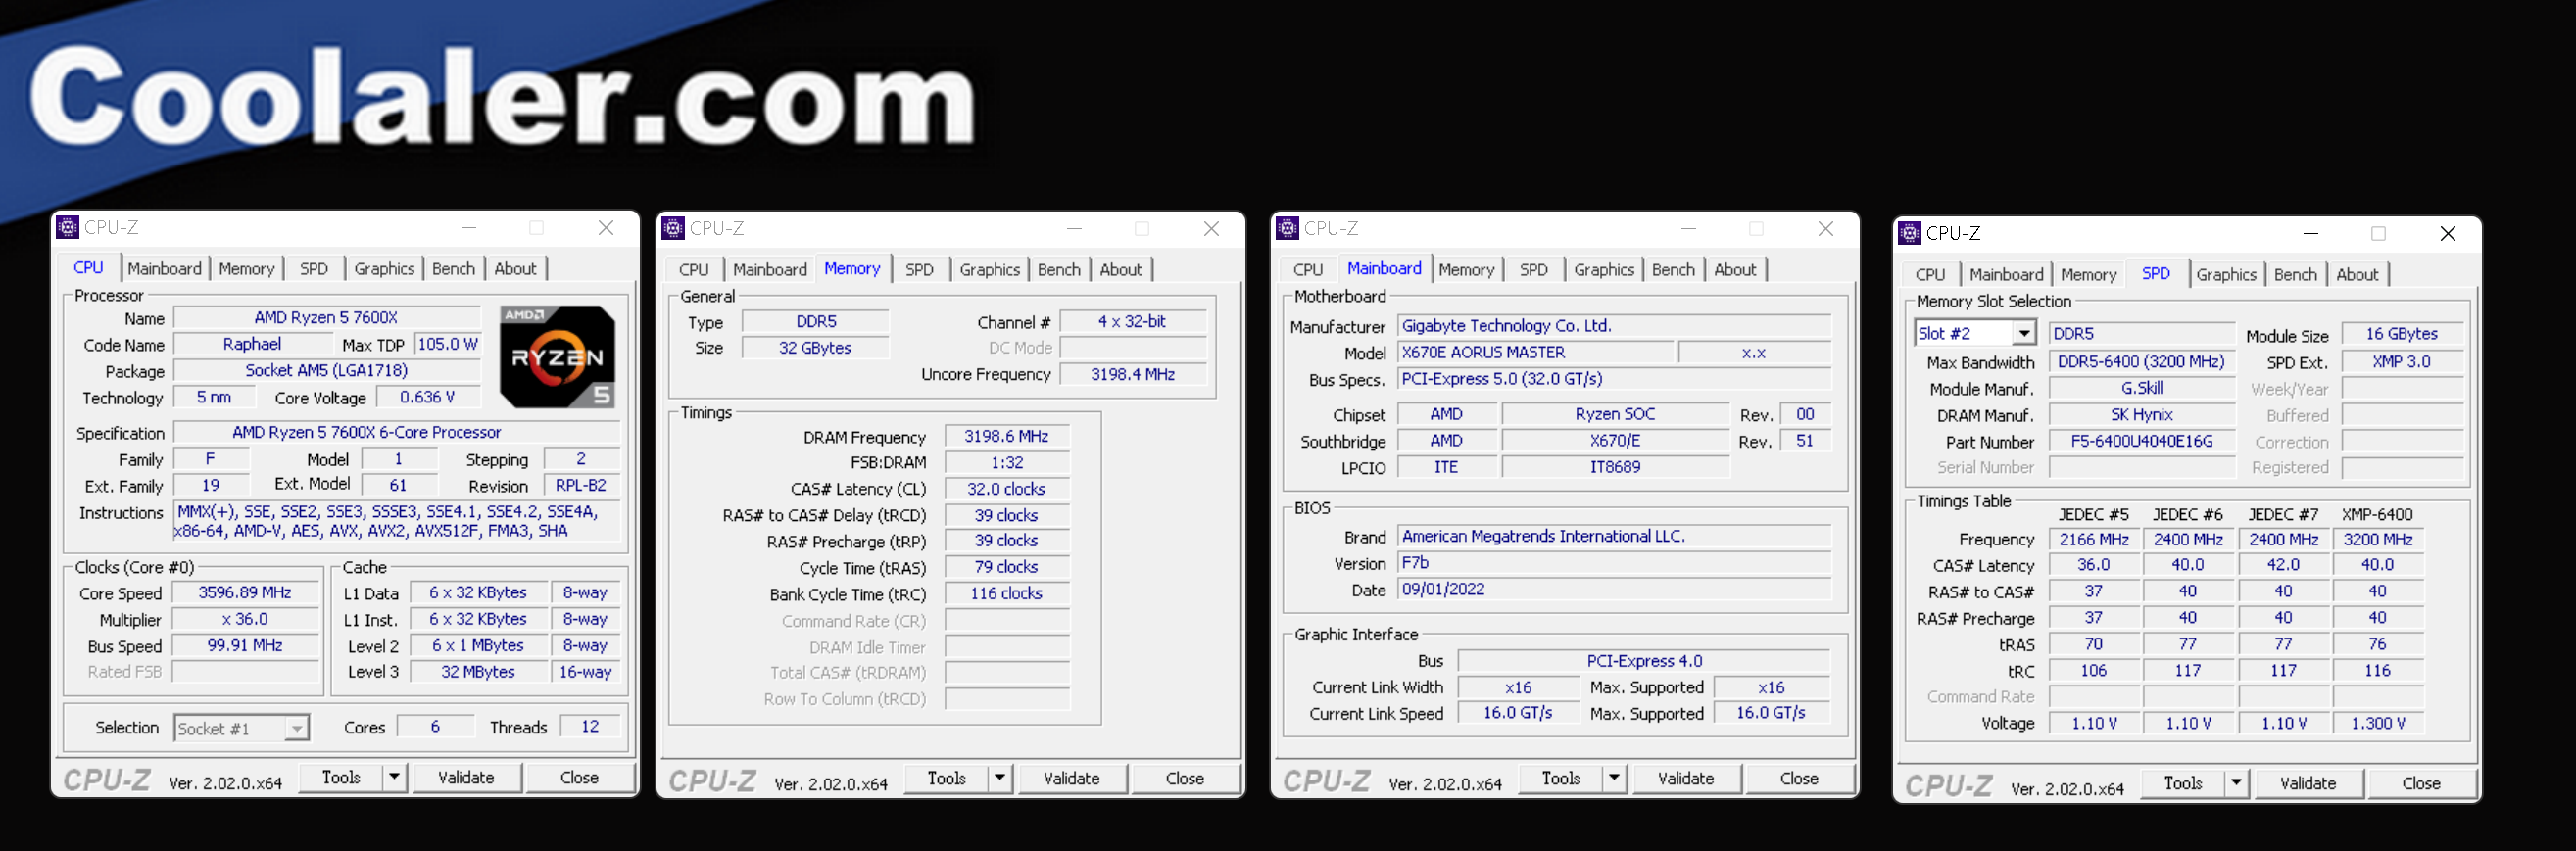Switch to CPU tab in Mainboard window
Image resolution: width=2576 pixels, height=851 pixels.
click(1307, 270)
